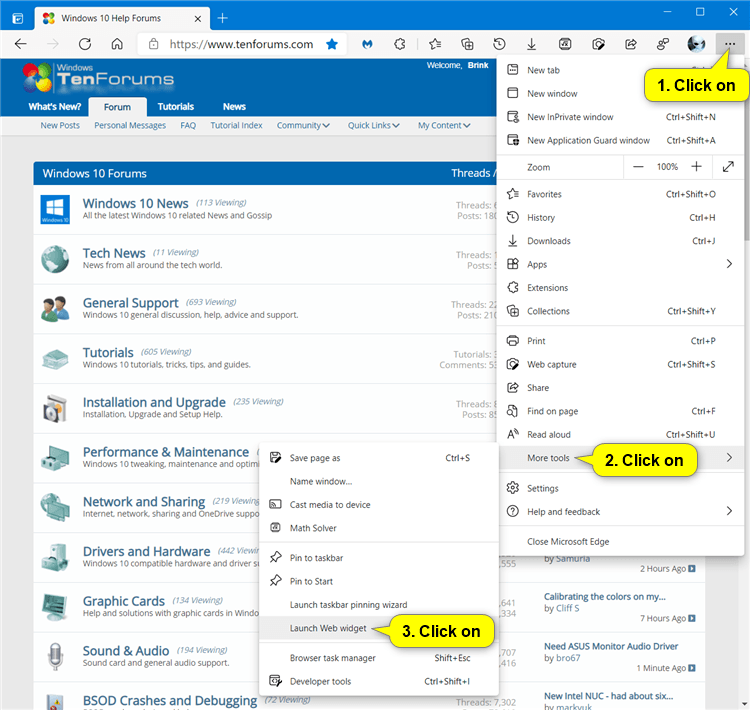This screenshot has width=750, height=710.
Task: Open the Graphic Cards forum link
Action: 124,601
